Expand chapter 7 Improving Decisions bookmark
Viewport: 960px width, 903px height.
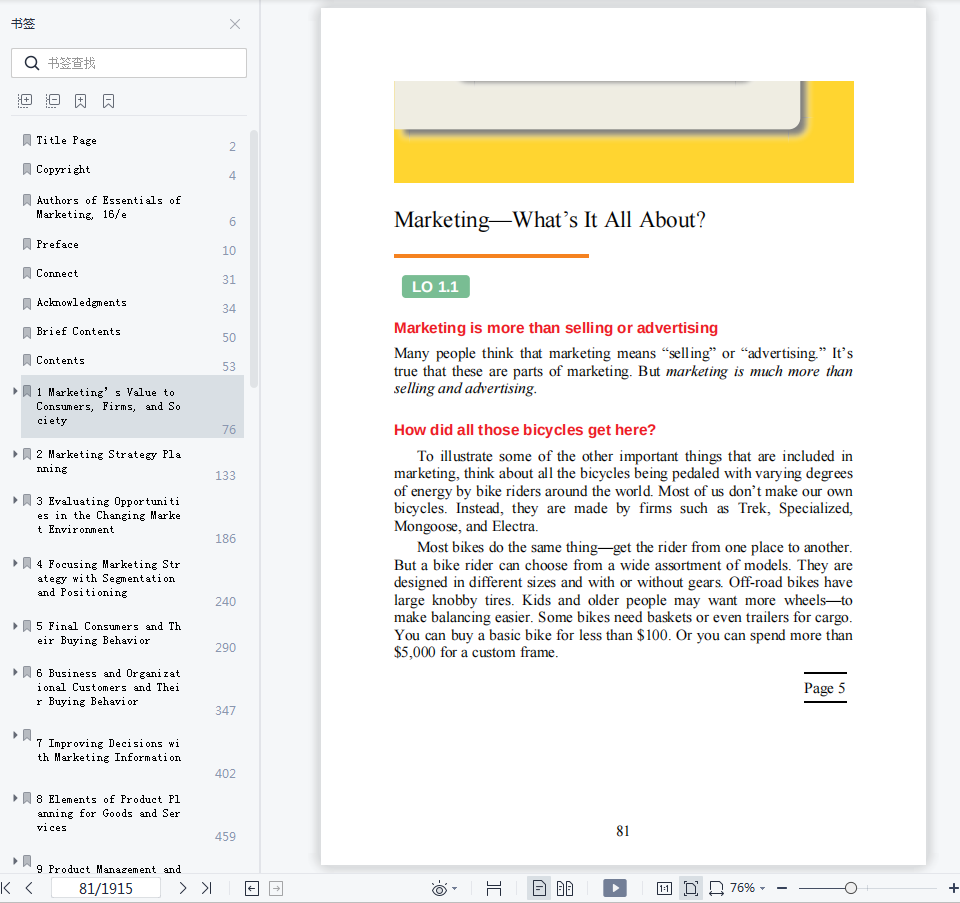tap(15, 735)
